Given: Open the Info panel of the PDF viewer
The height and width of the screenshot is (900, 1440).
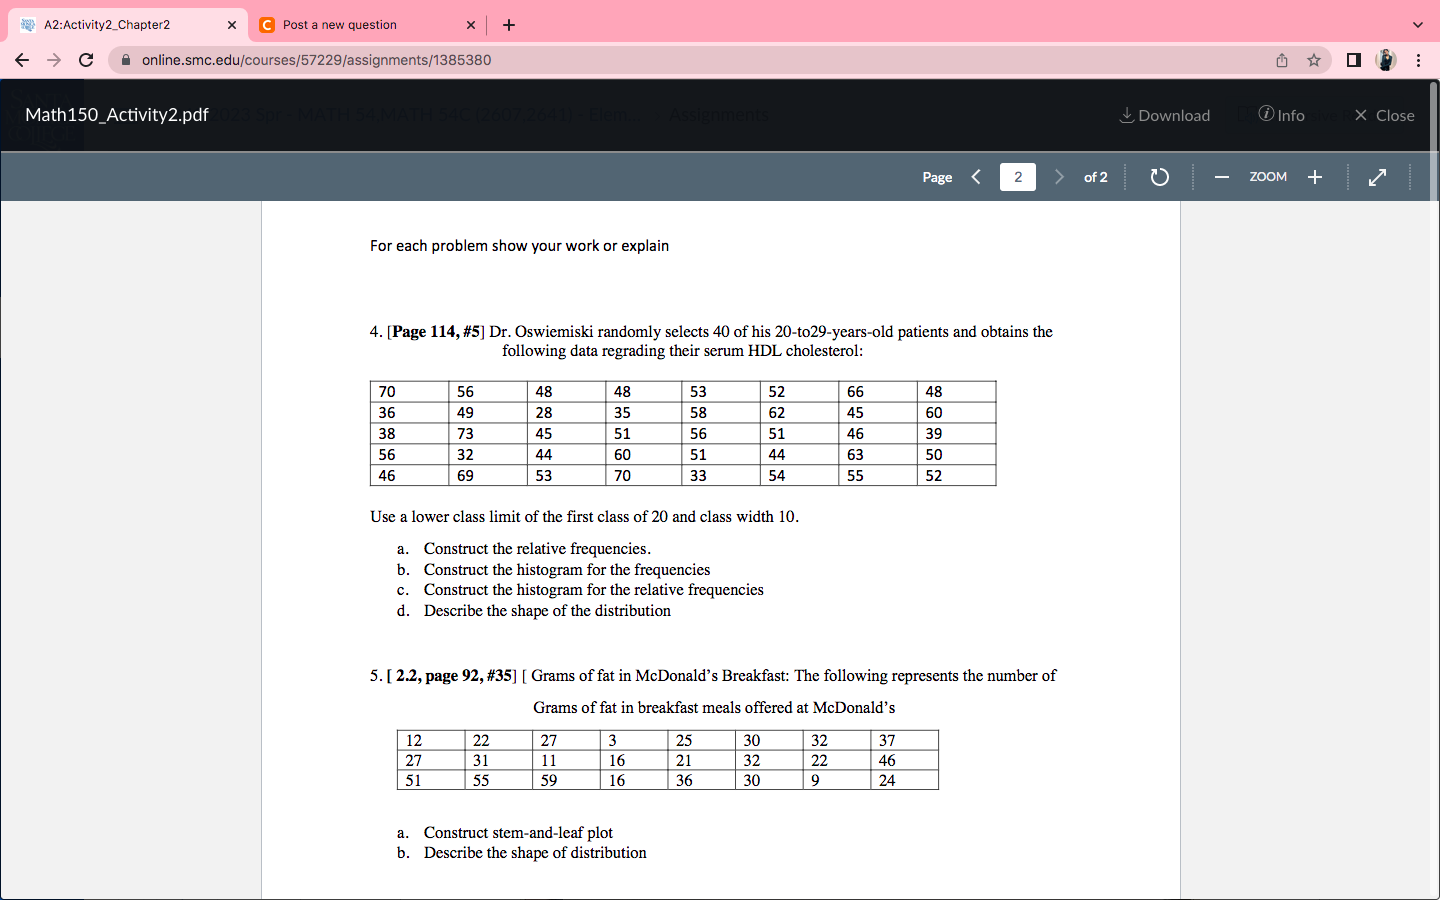Looking at the screenshot, I should 1281,115.
